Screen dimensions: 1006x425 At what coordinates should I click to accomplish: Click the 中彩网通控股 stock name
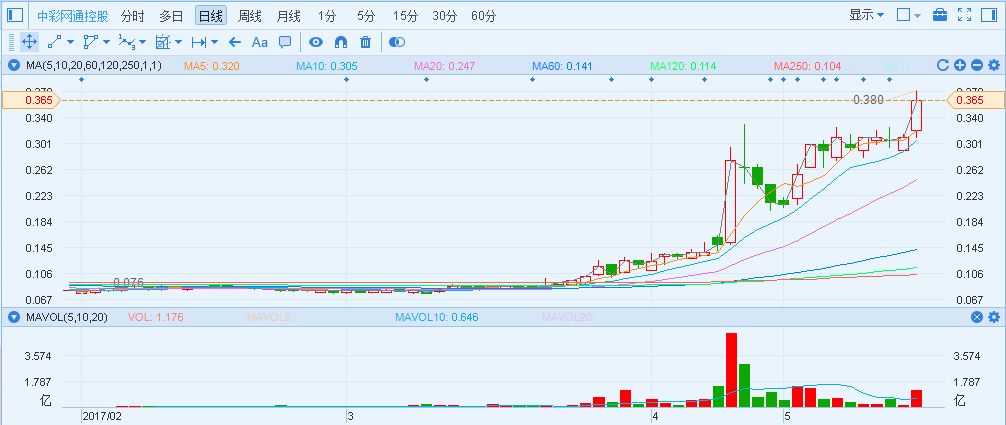tap(72, 15)
